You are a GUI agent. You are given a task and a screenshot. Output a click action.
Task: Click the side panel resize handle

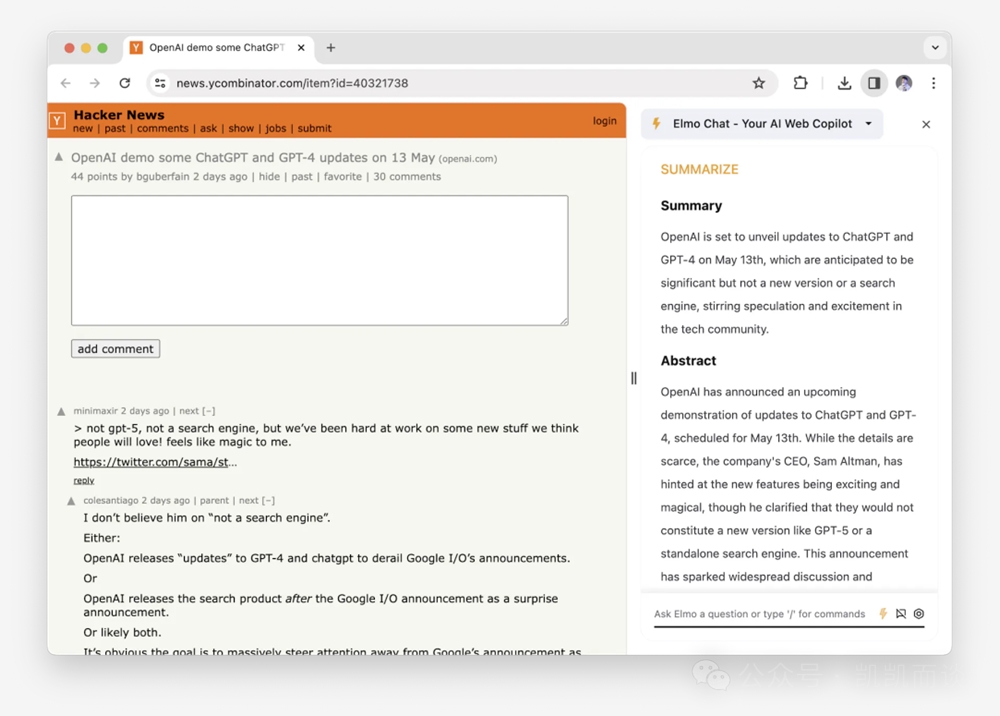pyautogui.click(x=633, y=378)
